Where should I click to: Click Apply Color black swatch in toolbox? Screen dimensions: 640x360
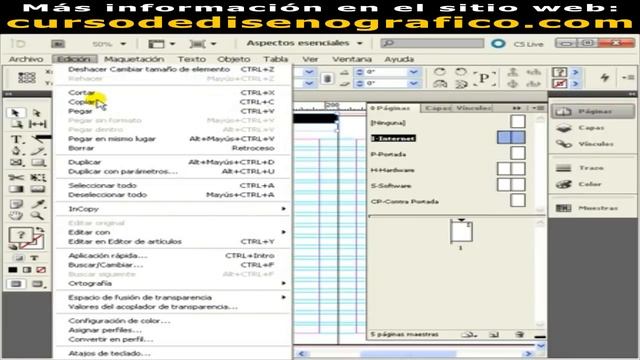point(13,270)
